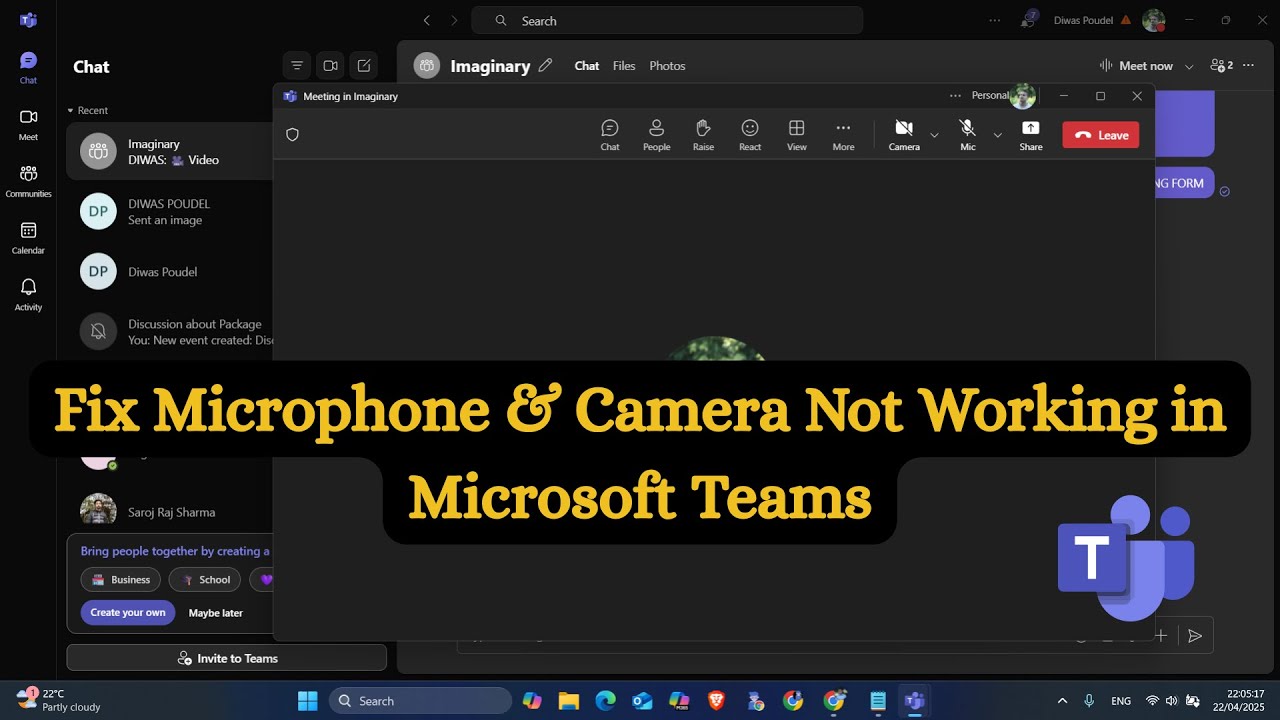
Task: Start a video call from Chat header
Action: (330, 66)
